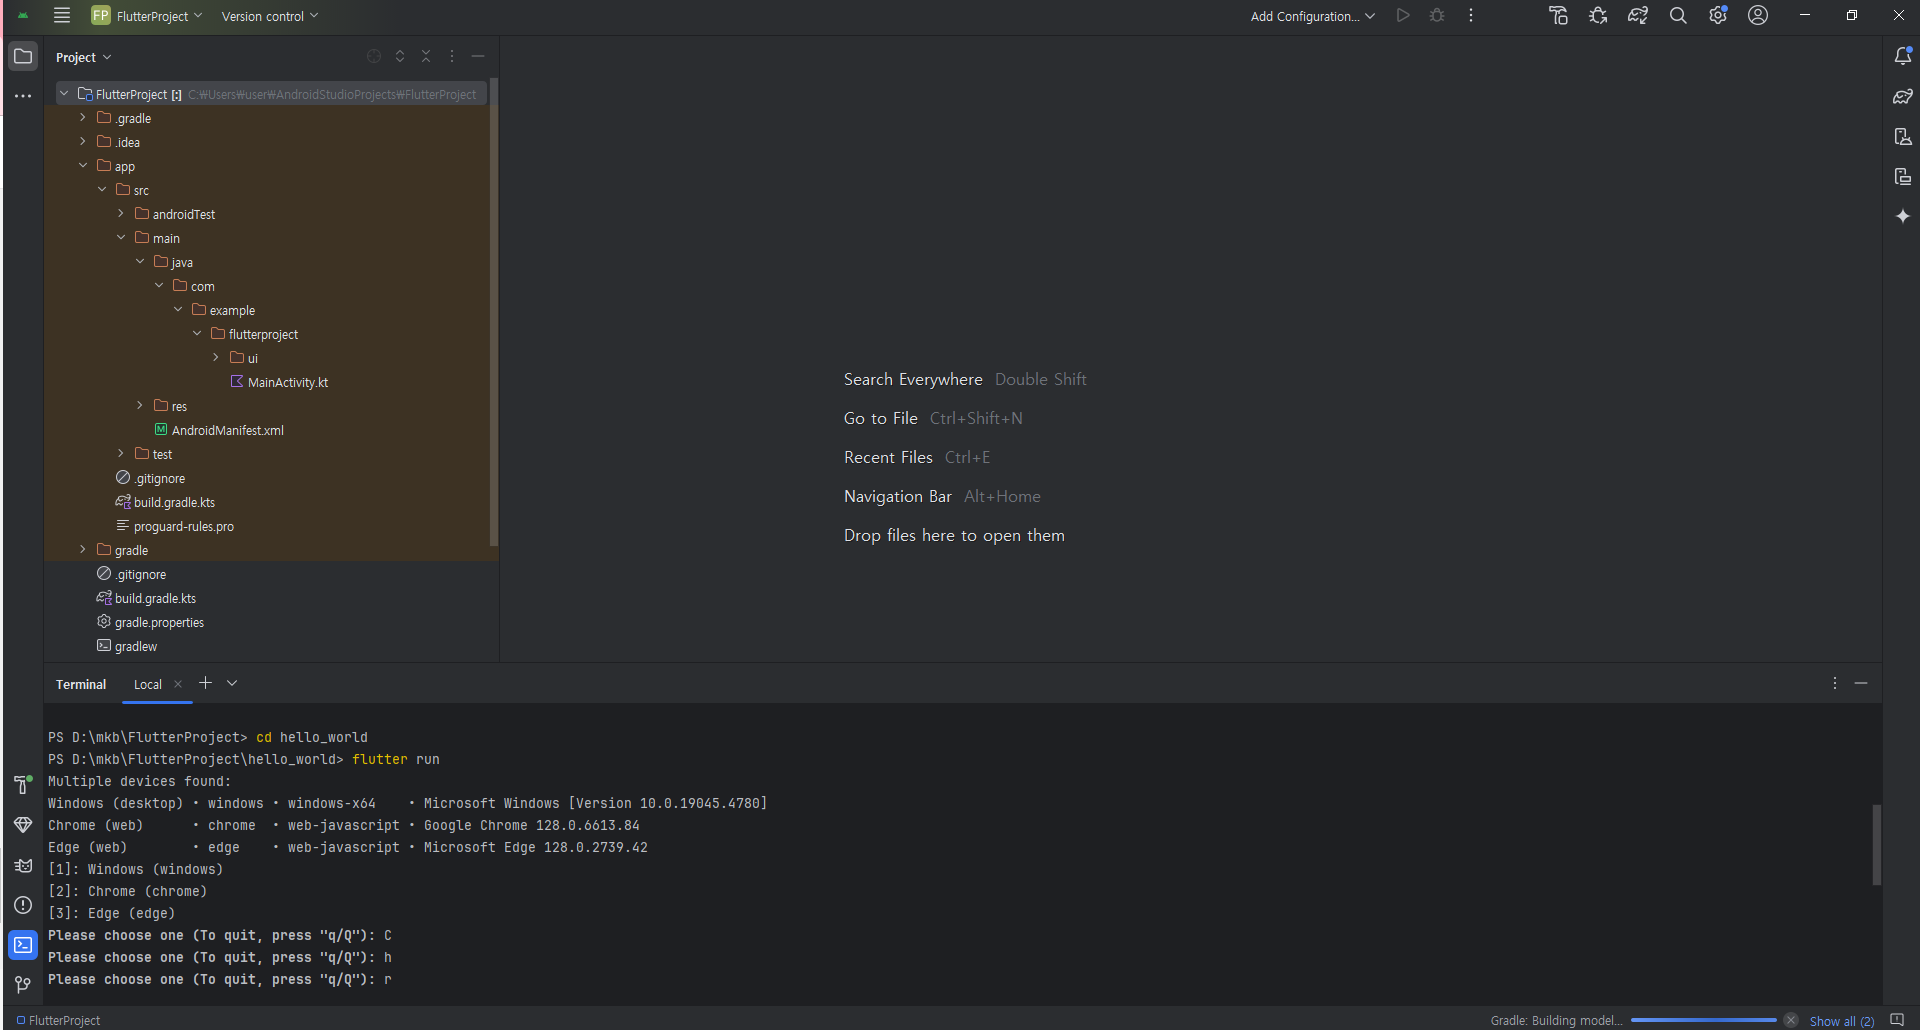Open Version Control git tool window

click(x=23, y=985)
